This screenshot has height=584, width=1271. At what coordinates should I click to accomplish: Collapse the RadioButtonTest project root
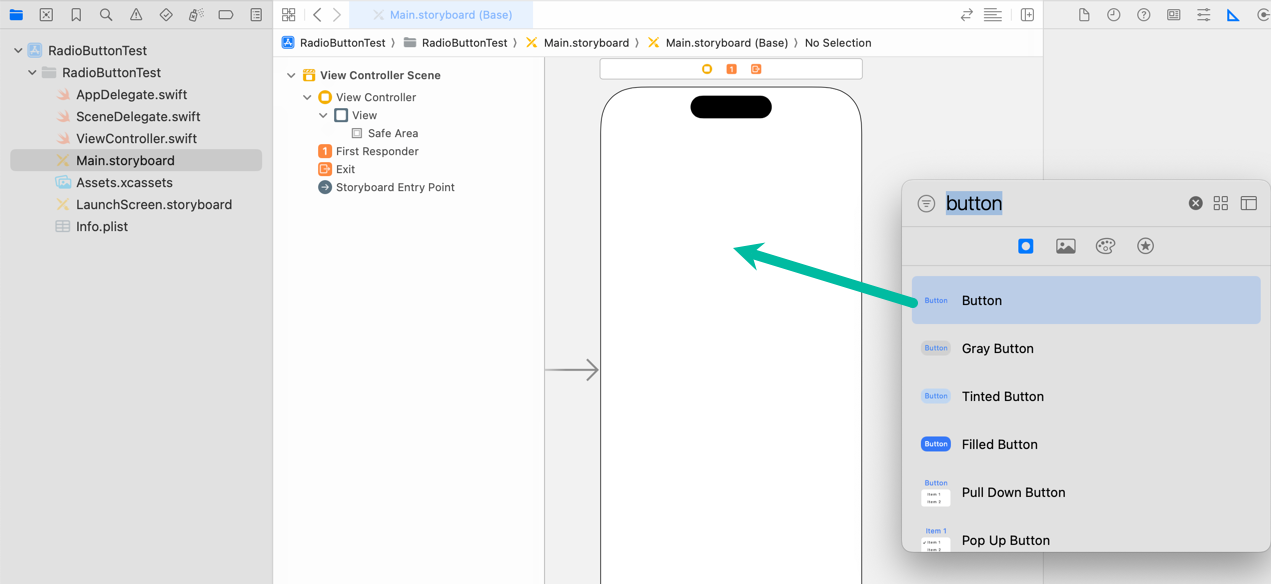pos(18,50)
